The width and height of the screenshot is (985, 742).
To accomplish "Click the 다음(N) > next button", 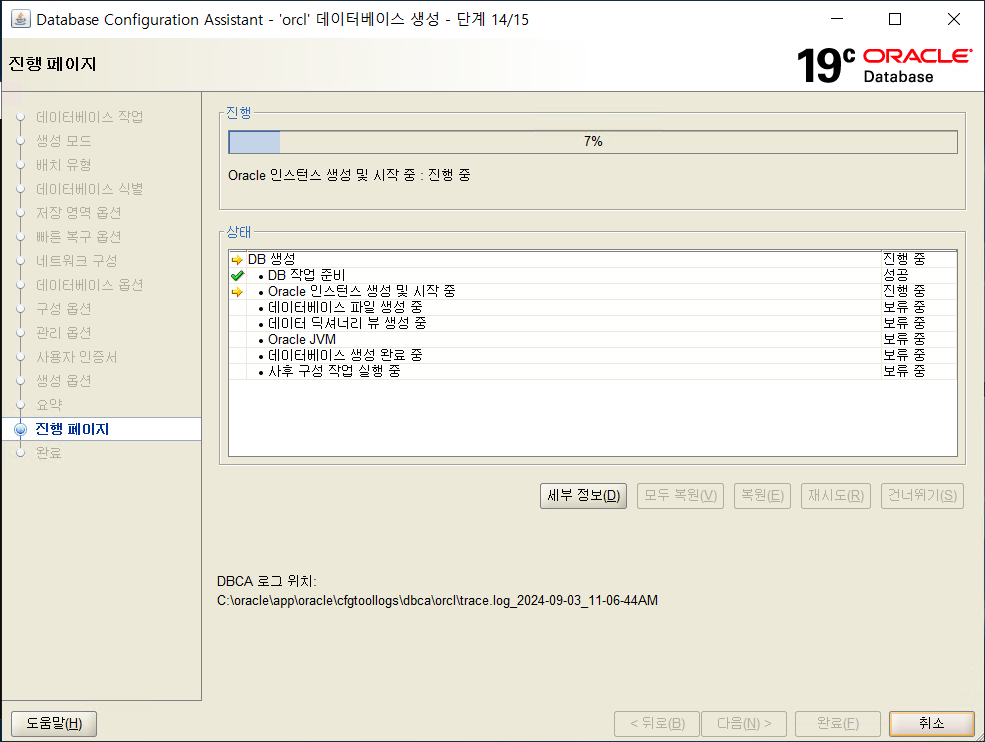I will [744, 724].
